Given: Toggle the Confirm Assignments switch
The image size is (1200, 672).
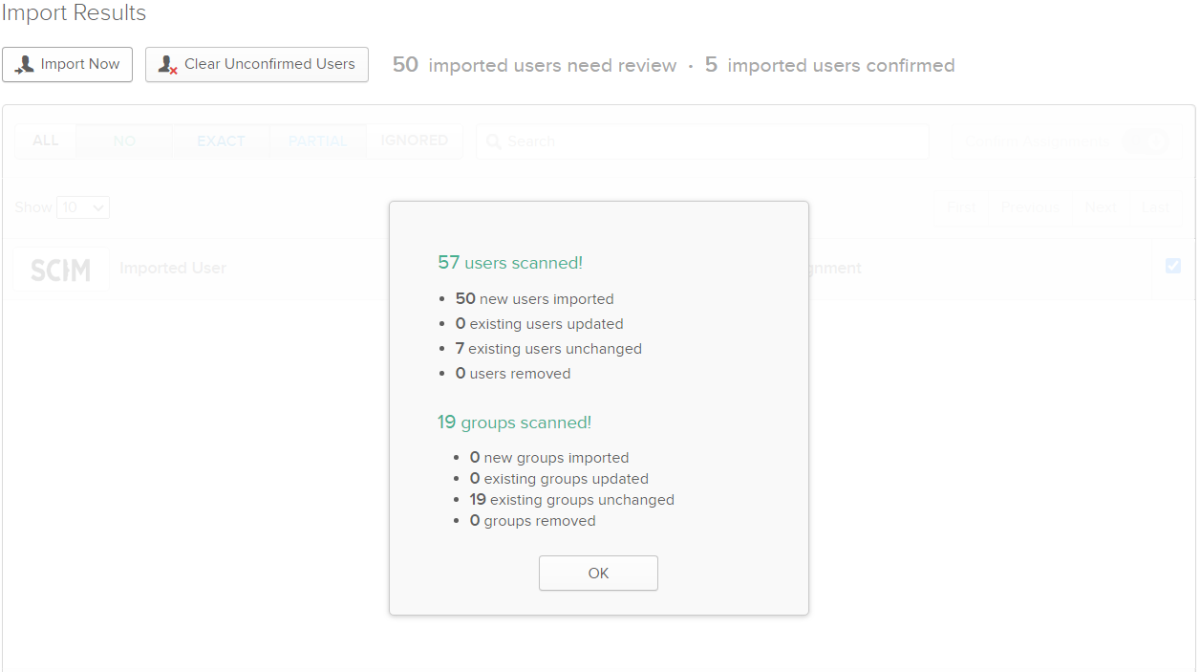Looking at the screenshot, I should [x=1145, y=142].
